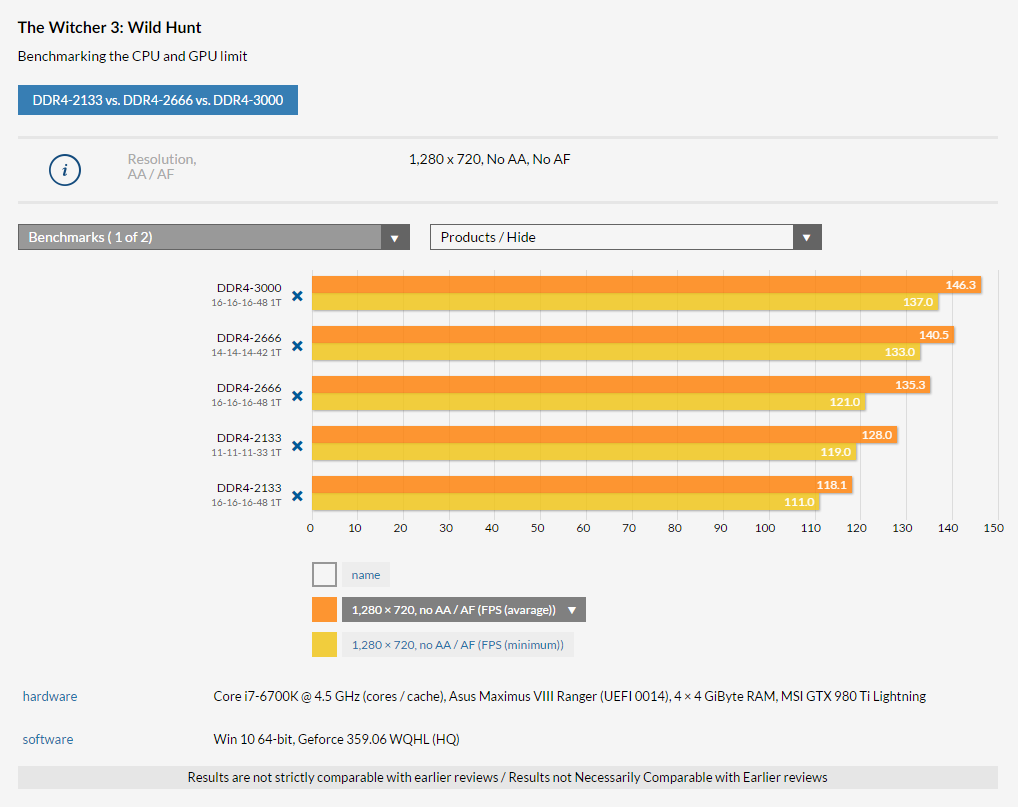The width and height of the screenshot is (1024, 807).
Task: Open the hardware link
Action: [50, 697]
